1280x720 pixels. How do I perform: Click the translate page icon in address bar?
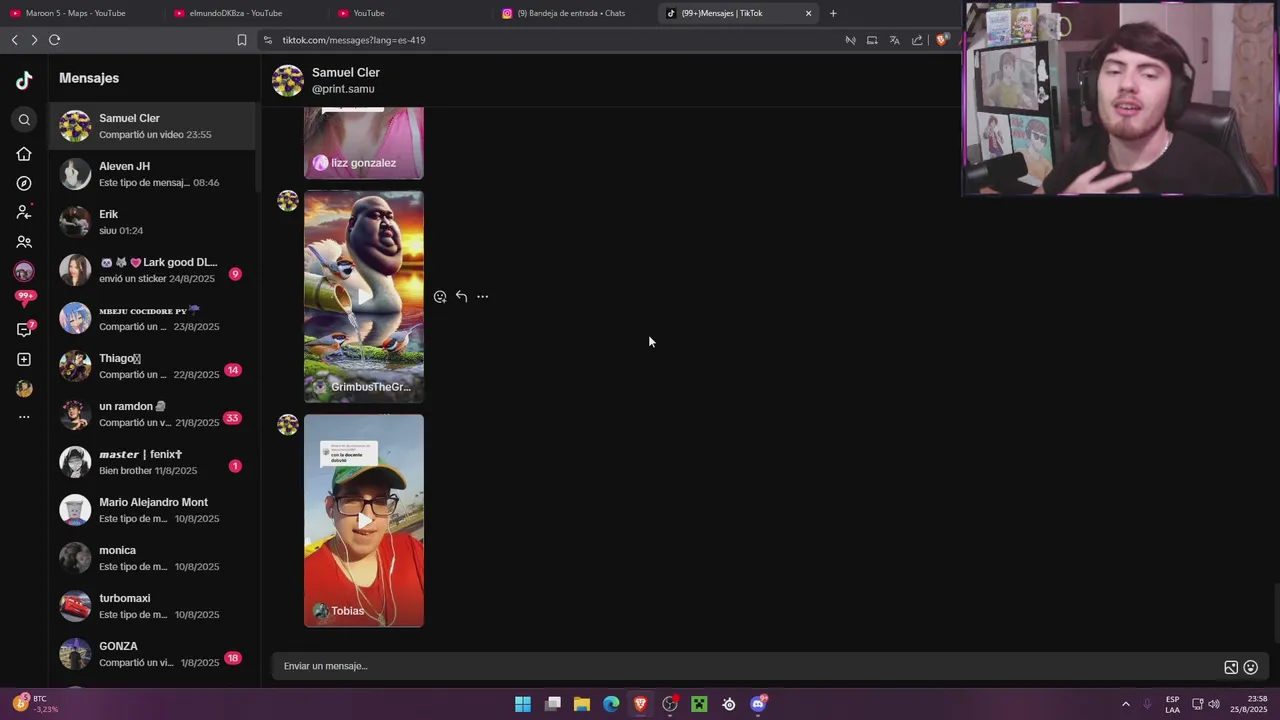[894, 40]
